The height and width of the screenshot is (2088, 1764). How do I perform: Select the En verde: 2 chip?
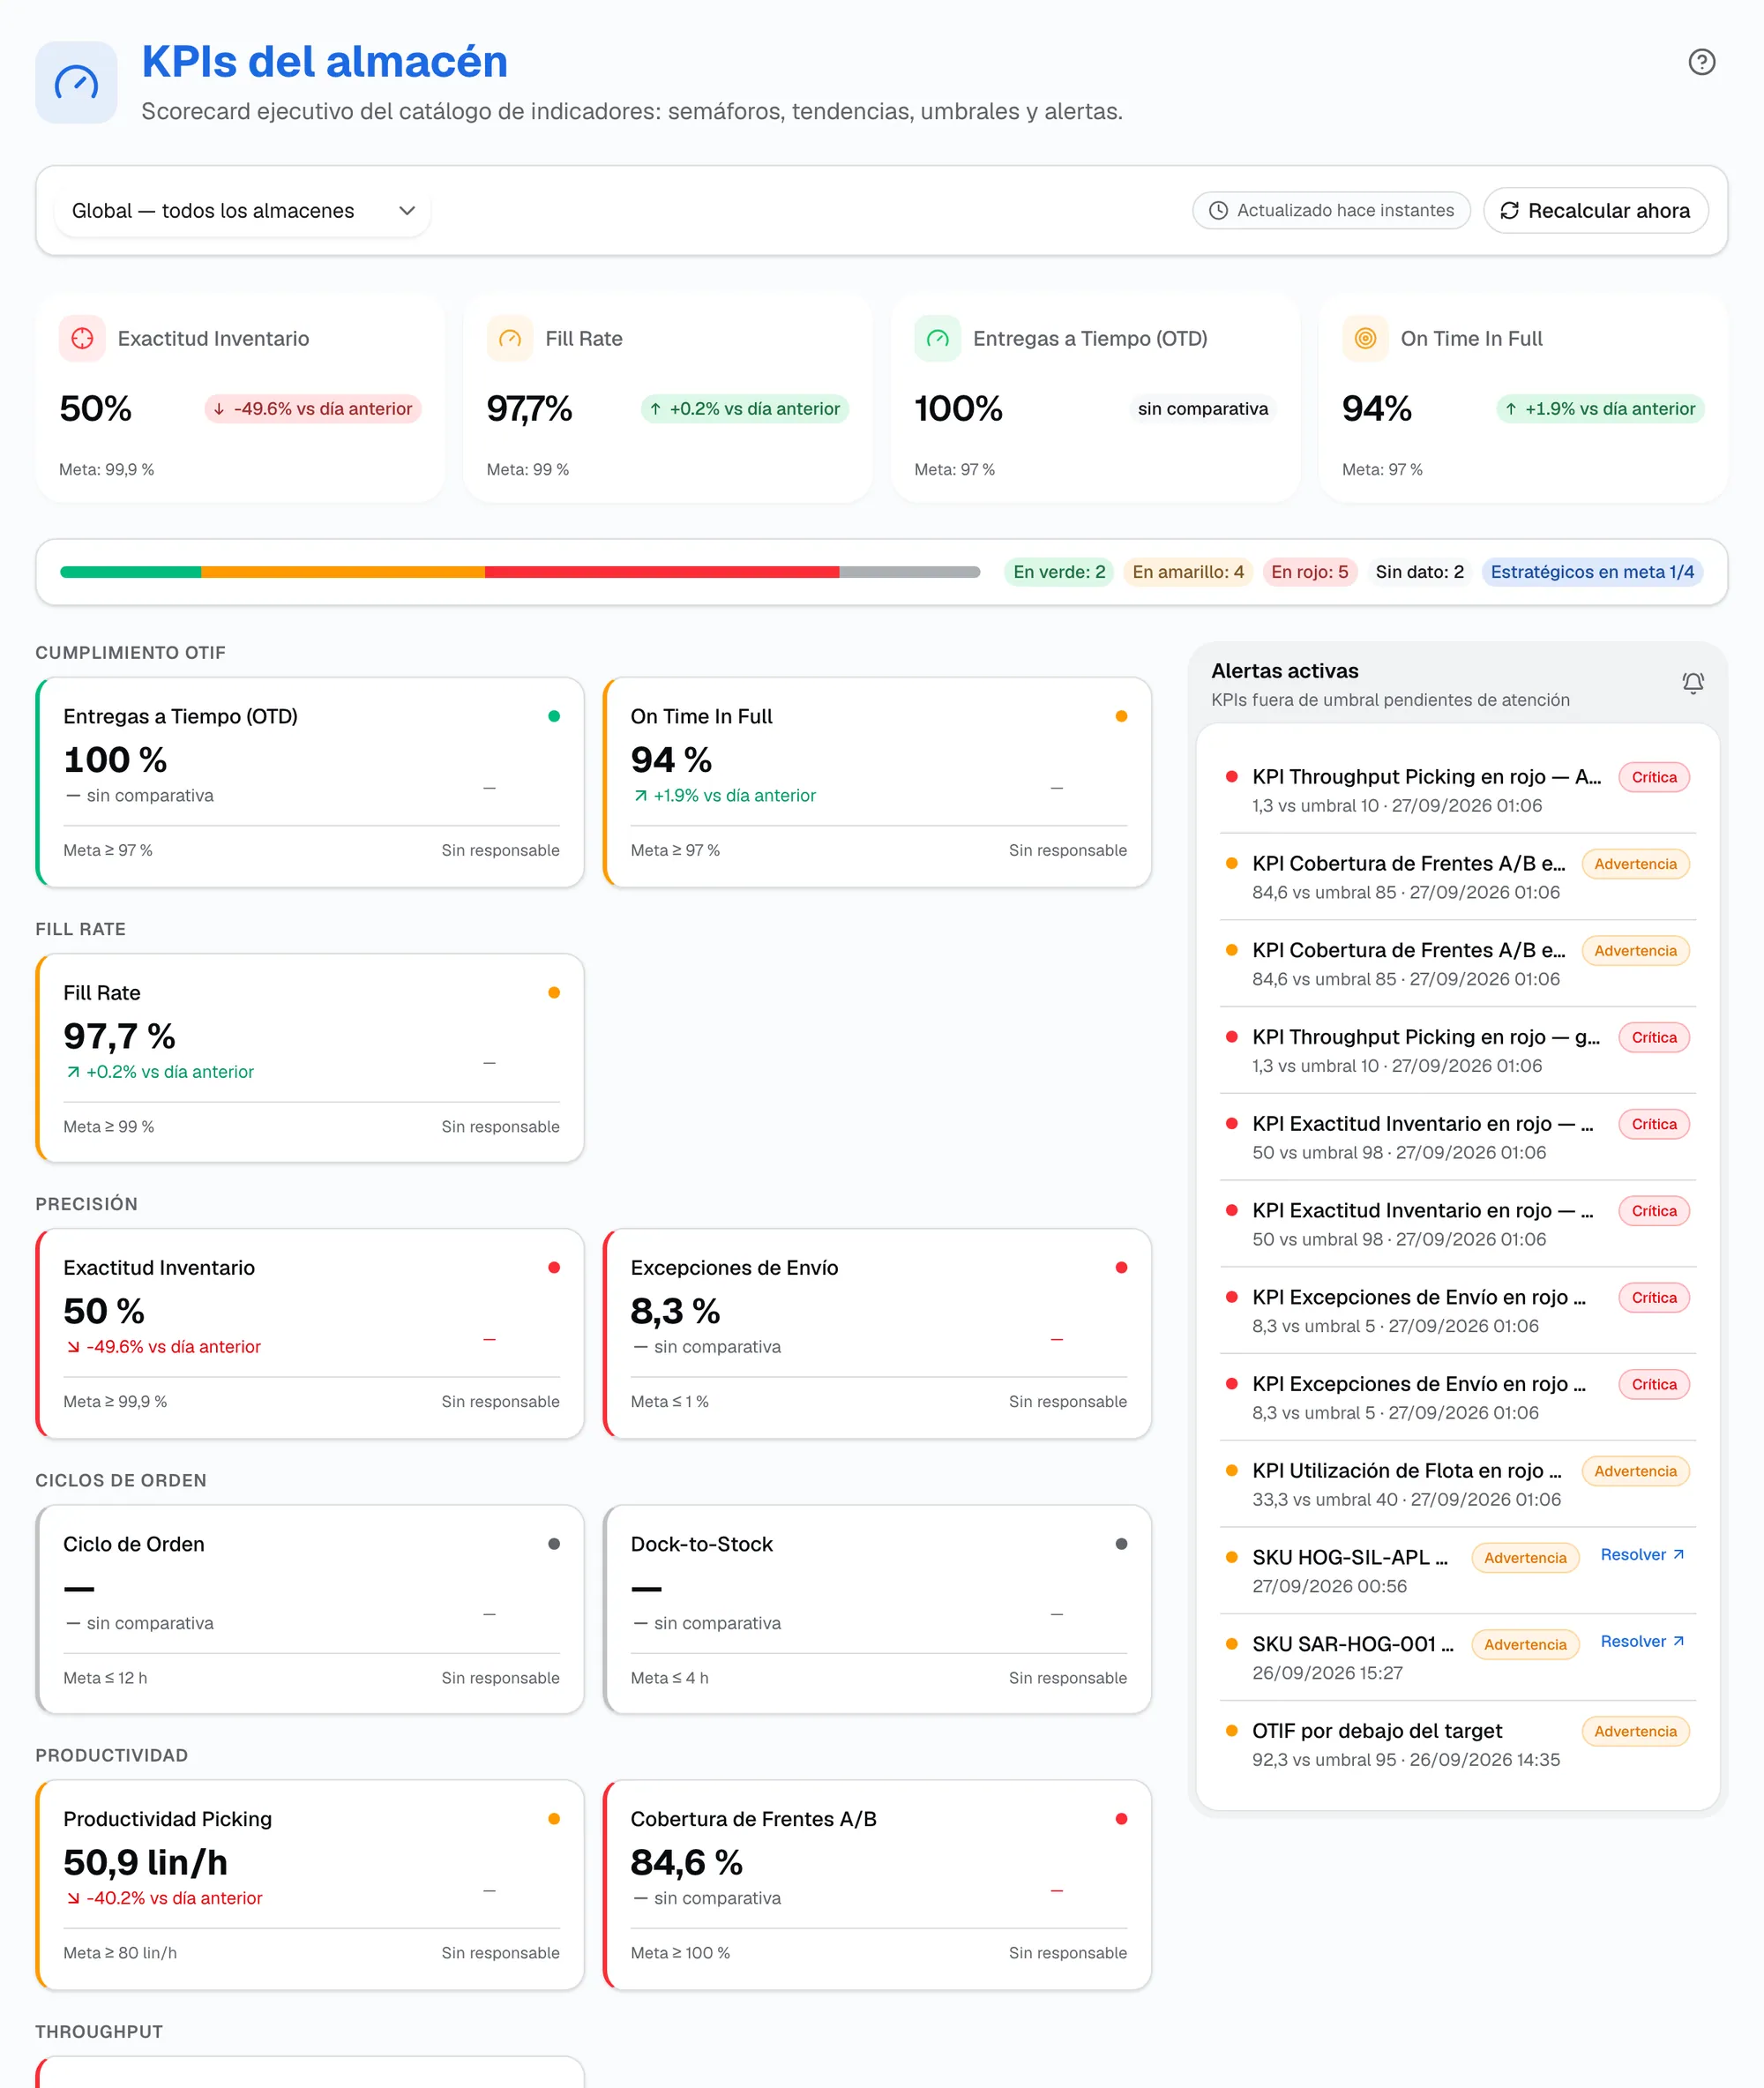click(x=1059, y=572)
